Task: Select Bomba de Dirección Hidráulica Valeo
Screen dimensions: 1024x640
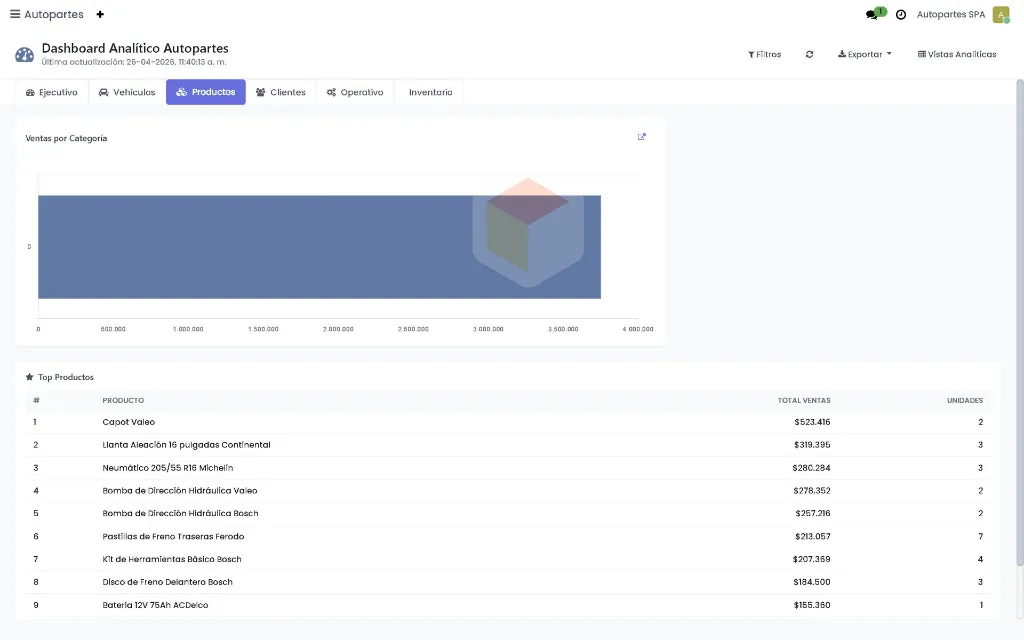Action: 508,490
